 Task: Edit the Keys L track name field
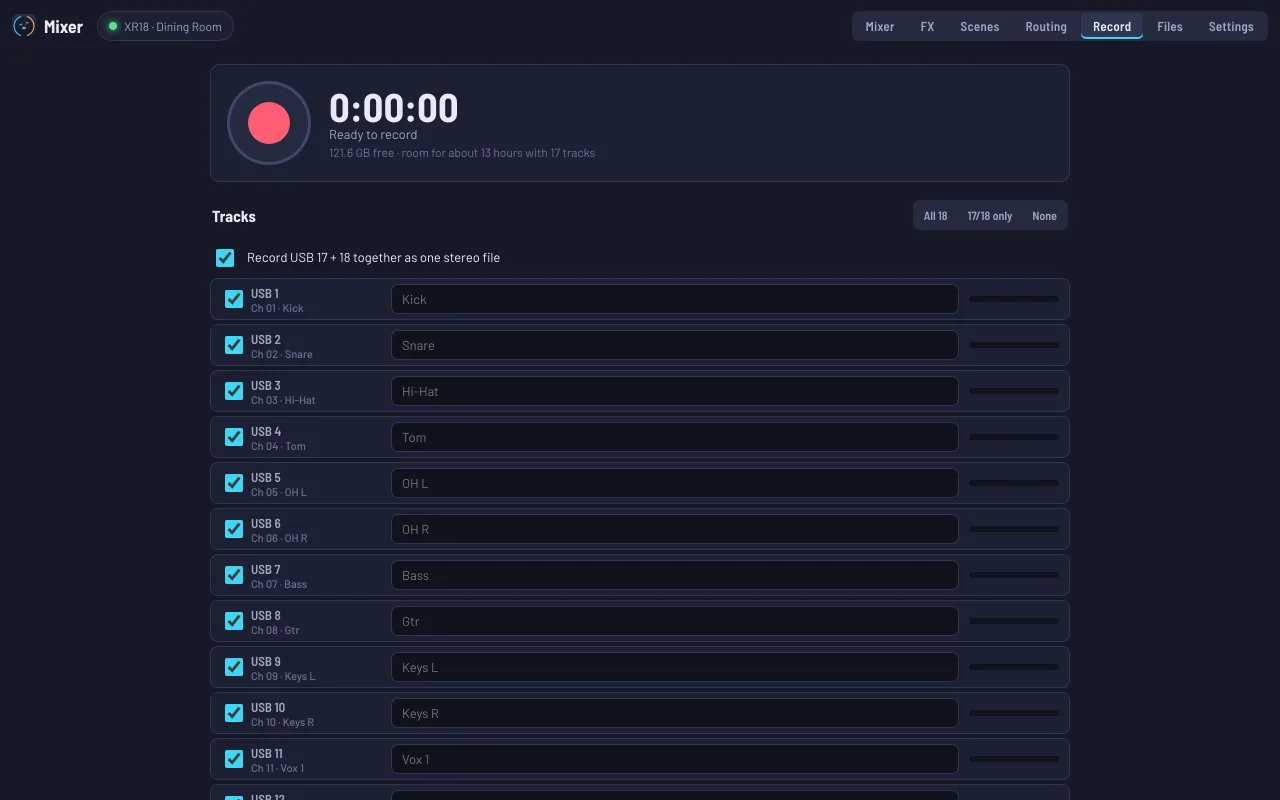(675, 667)
